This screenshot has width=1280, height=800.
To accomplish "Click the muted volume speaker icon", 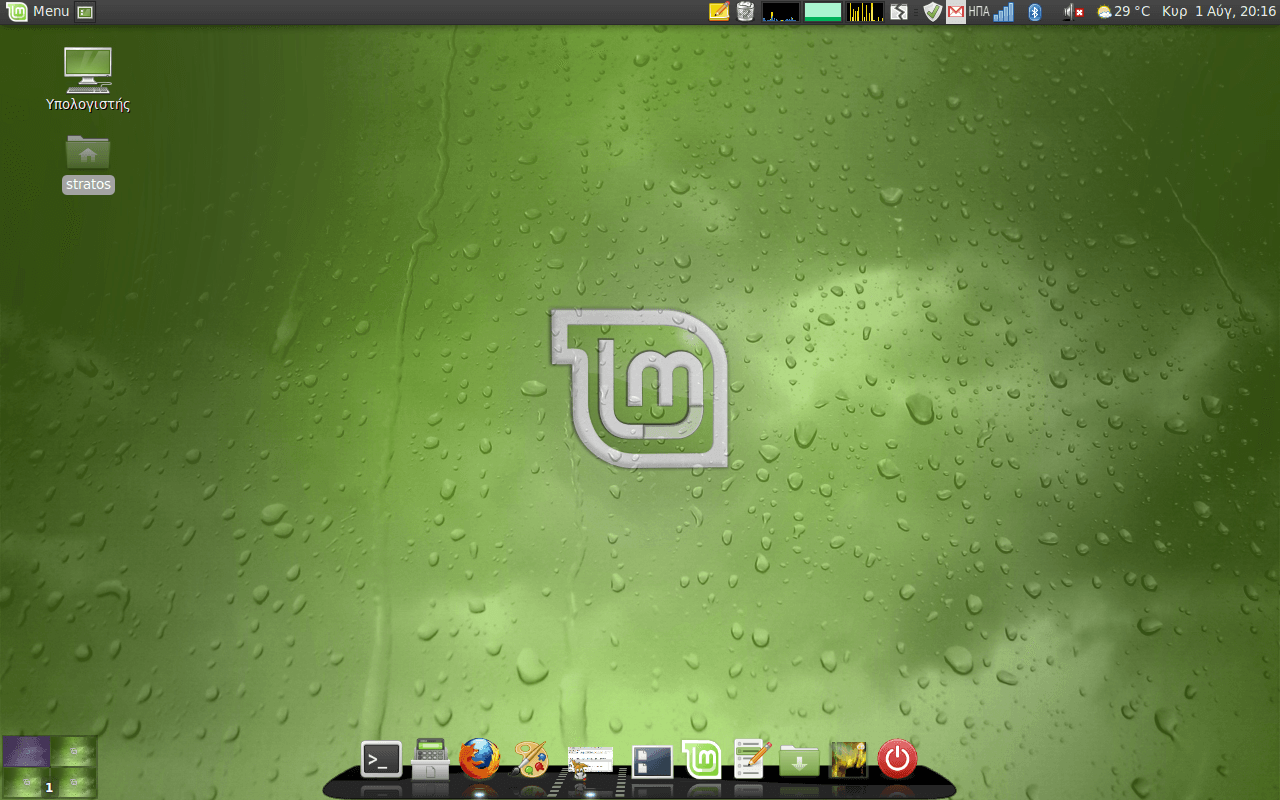I will click(x=1074, y=12).
